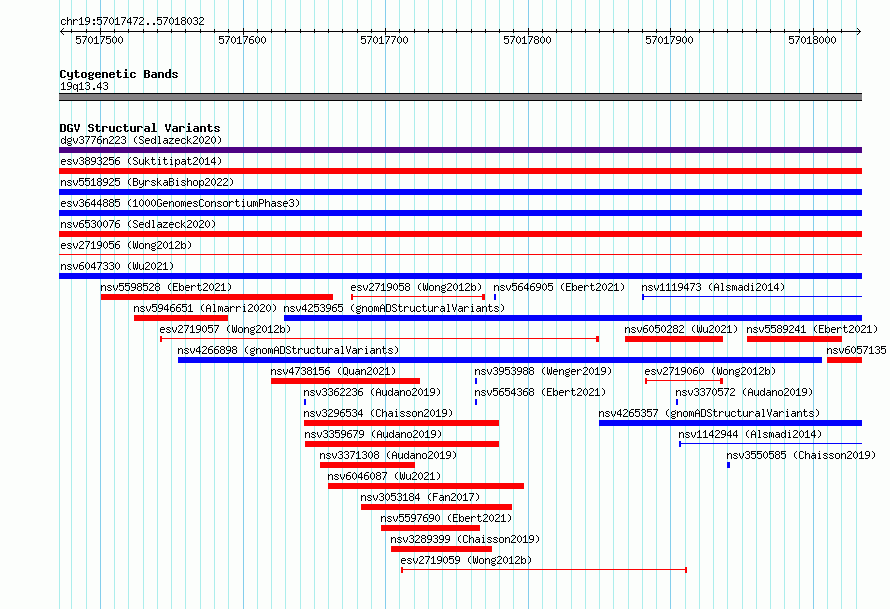Select the nsv3359679 (Audano2019) label

373,434
